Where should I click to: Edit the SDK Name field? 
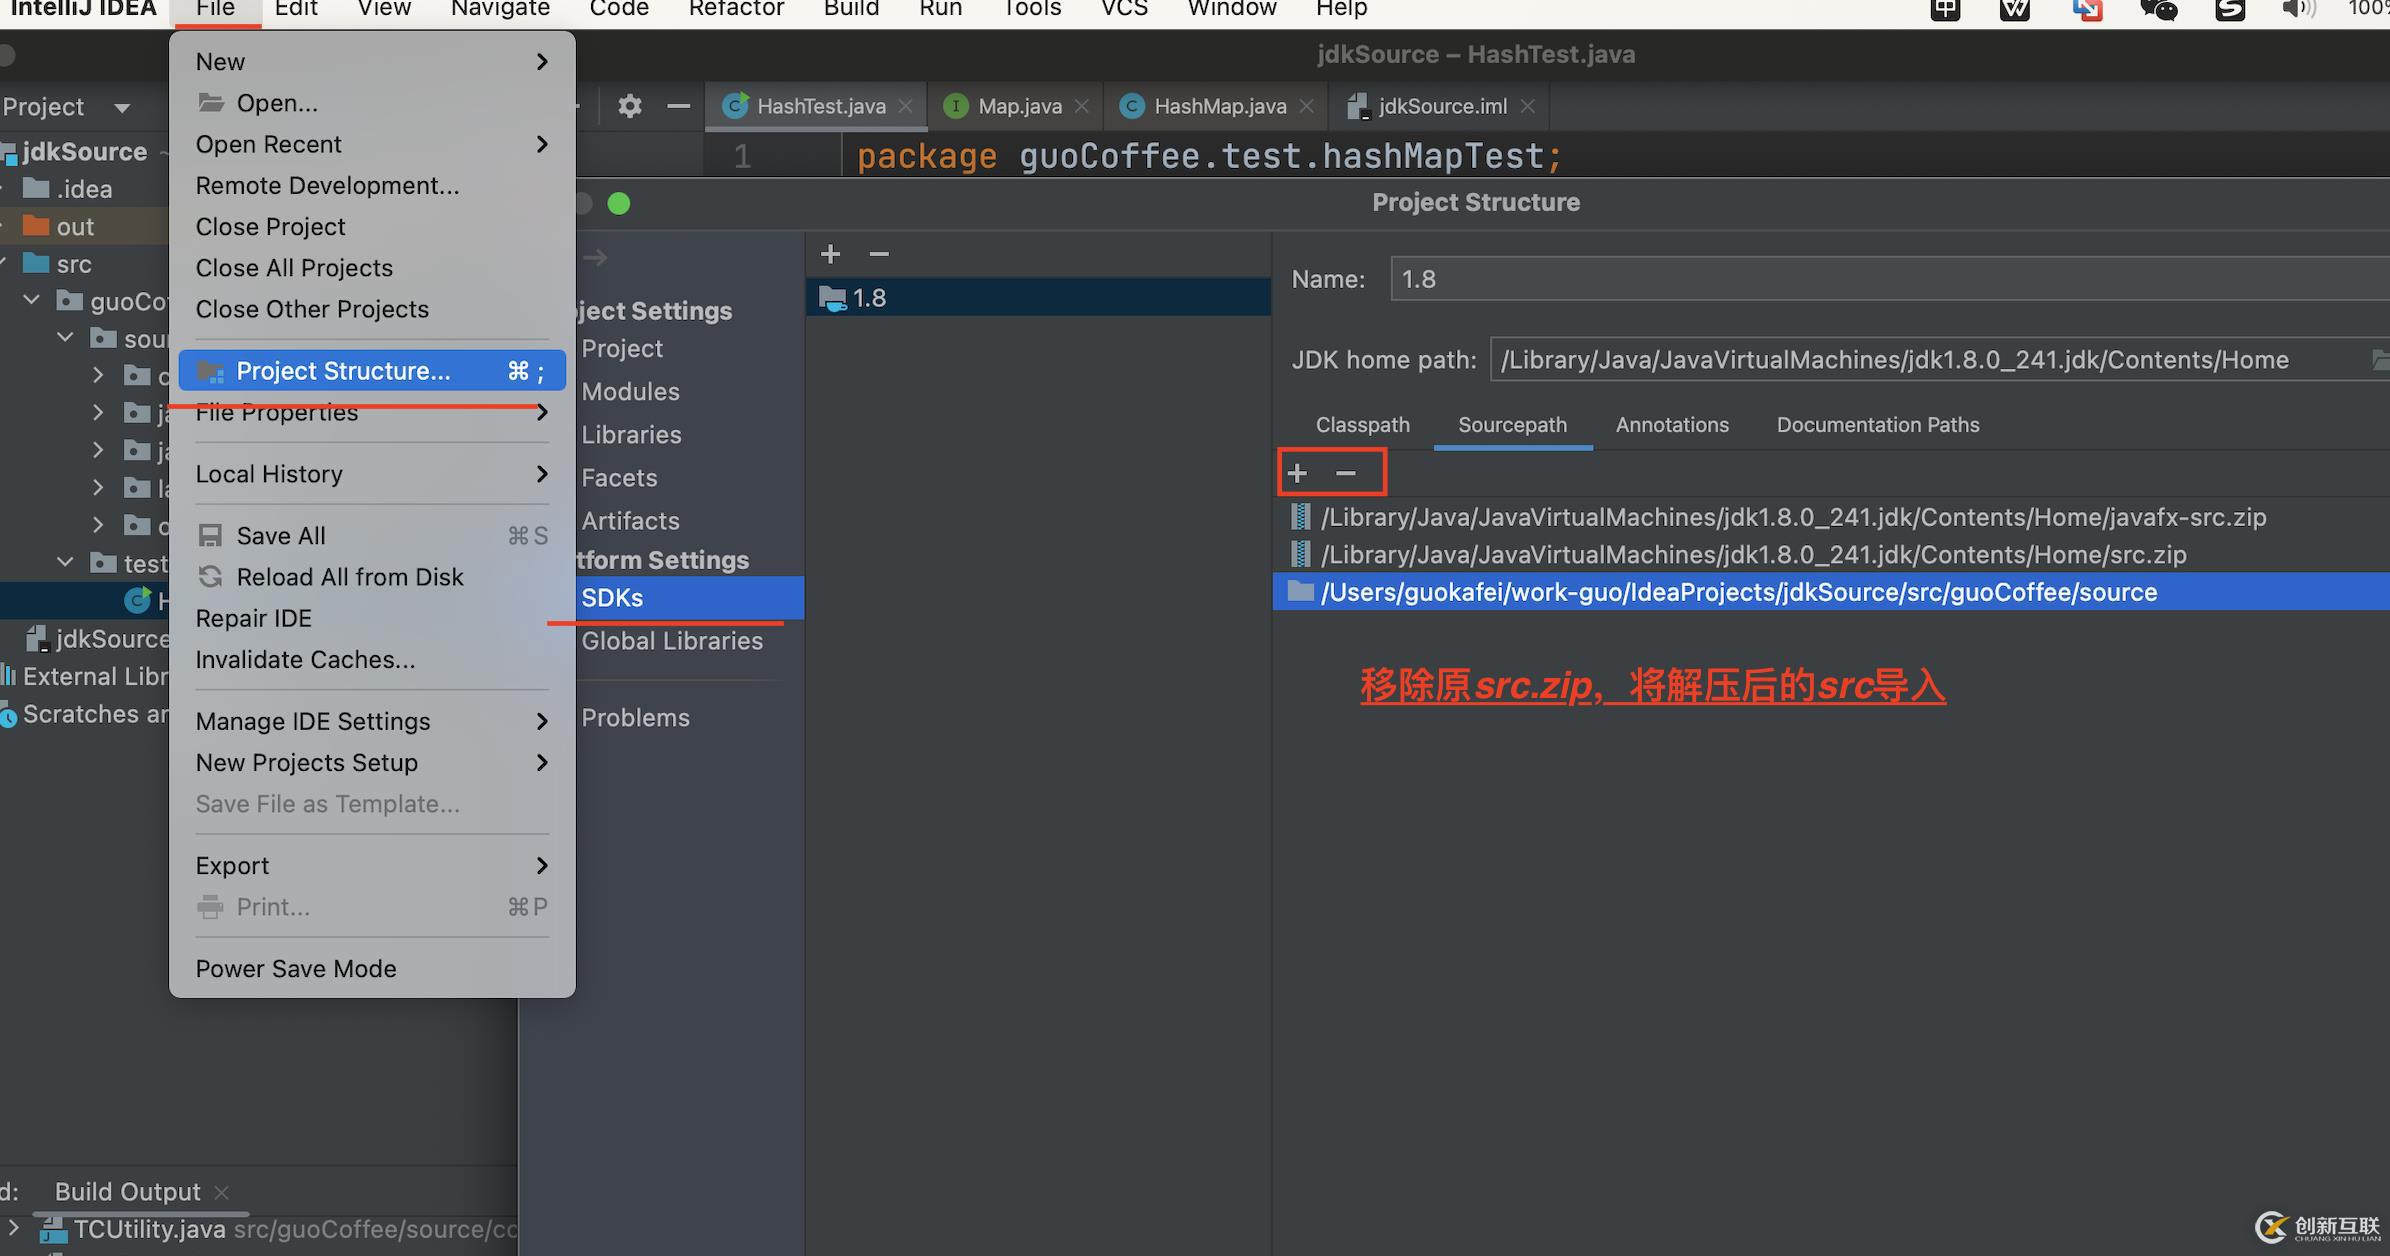(1889, 279)
